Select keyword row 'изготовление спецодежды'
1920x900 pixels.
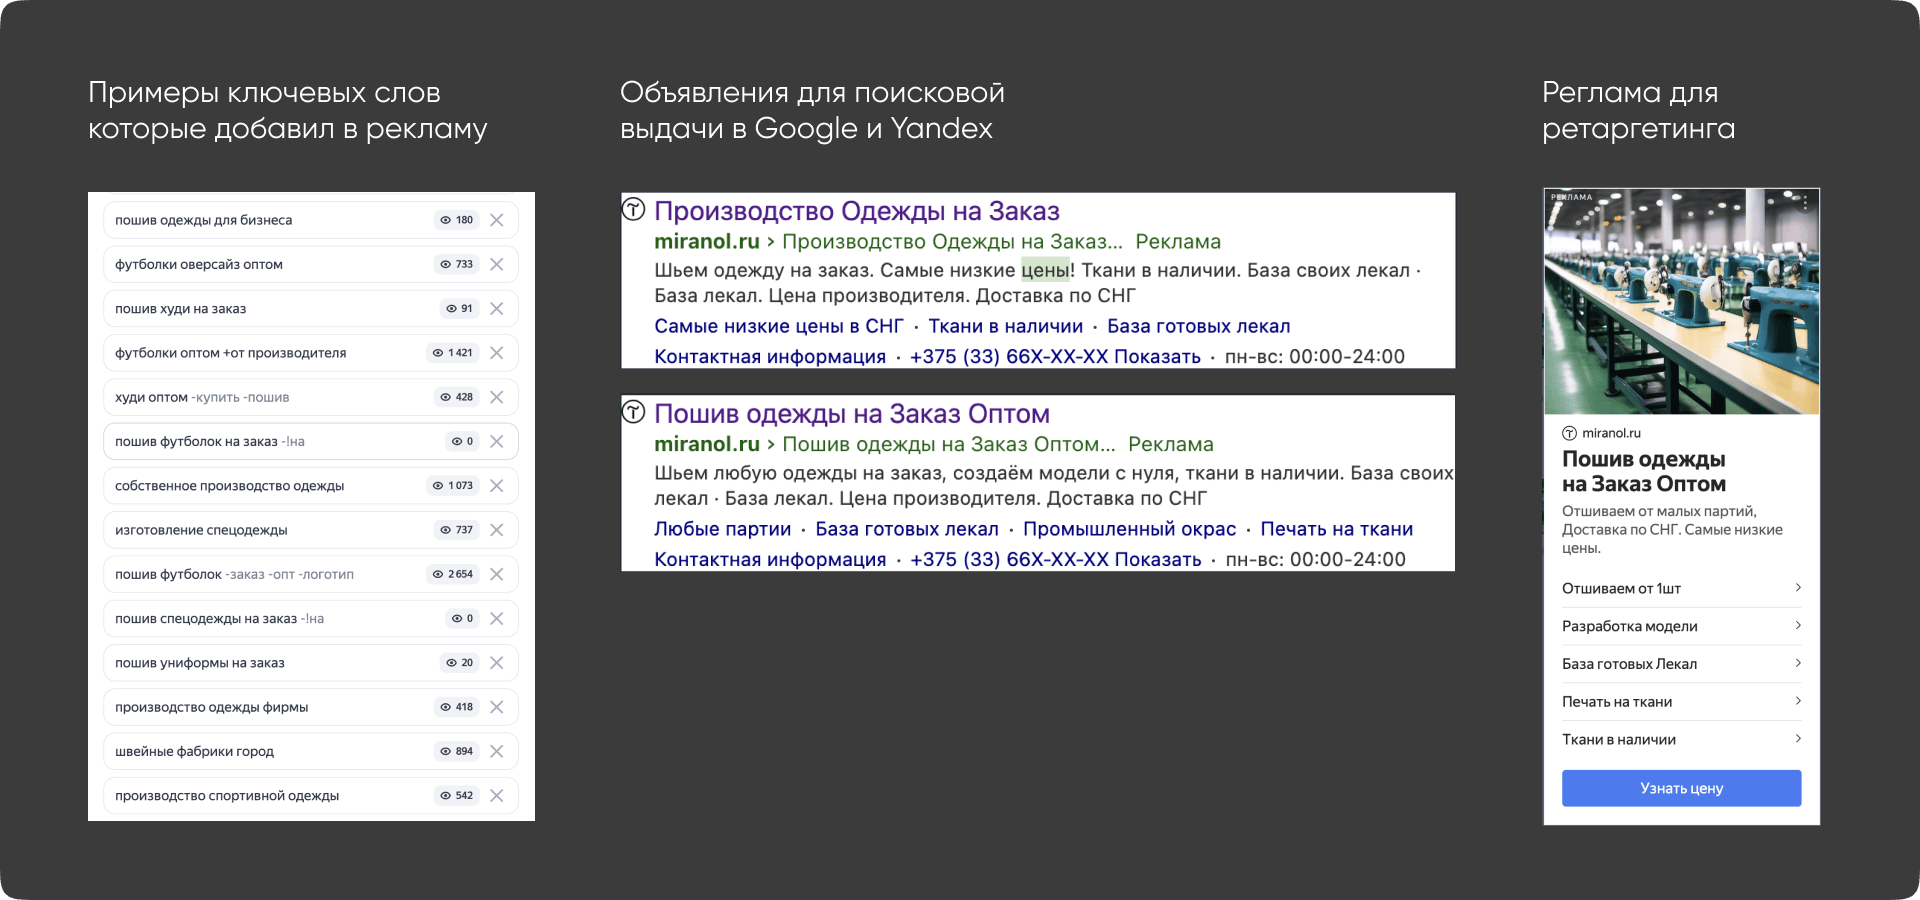[311, 530]
